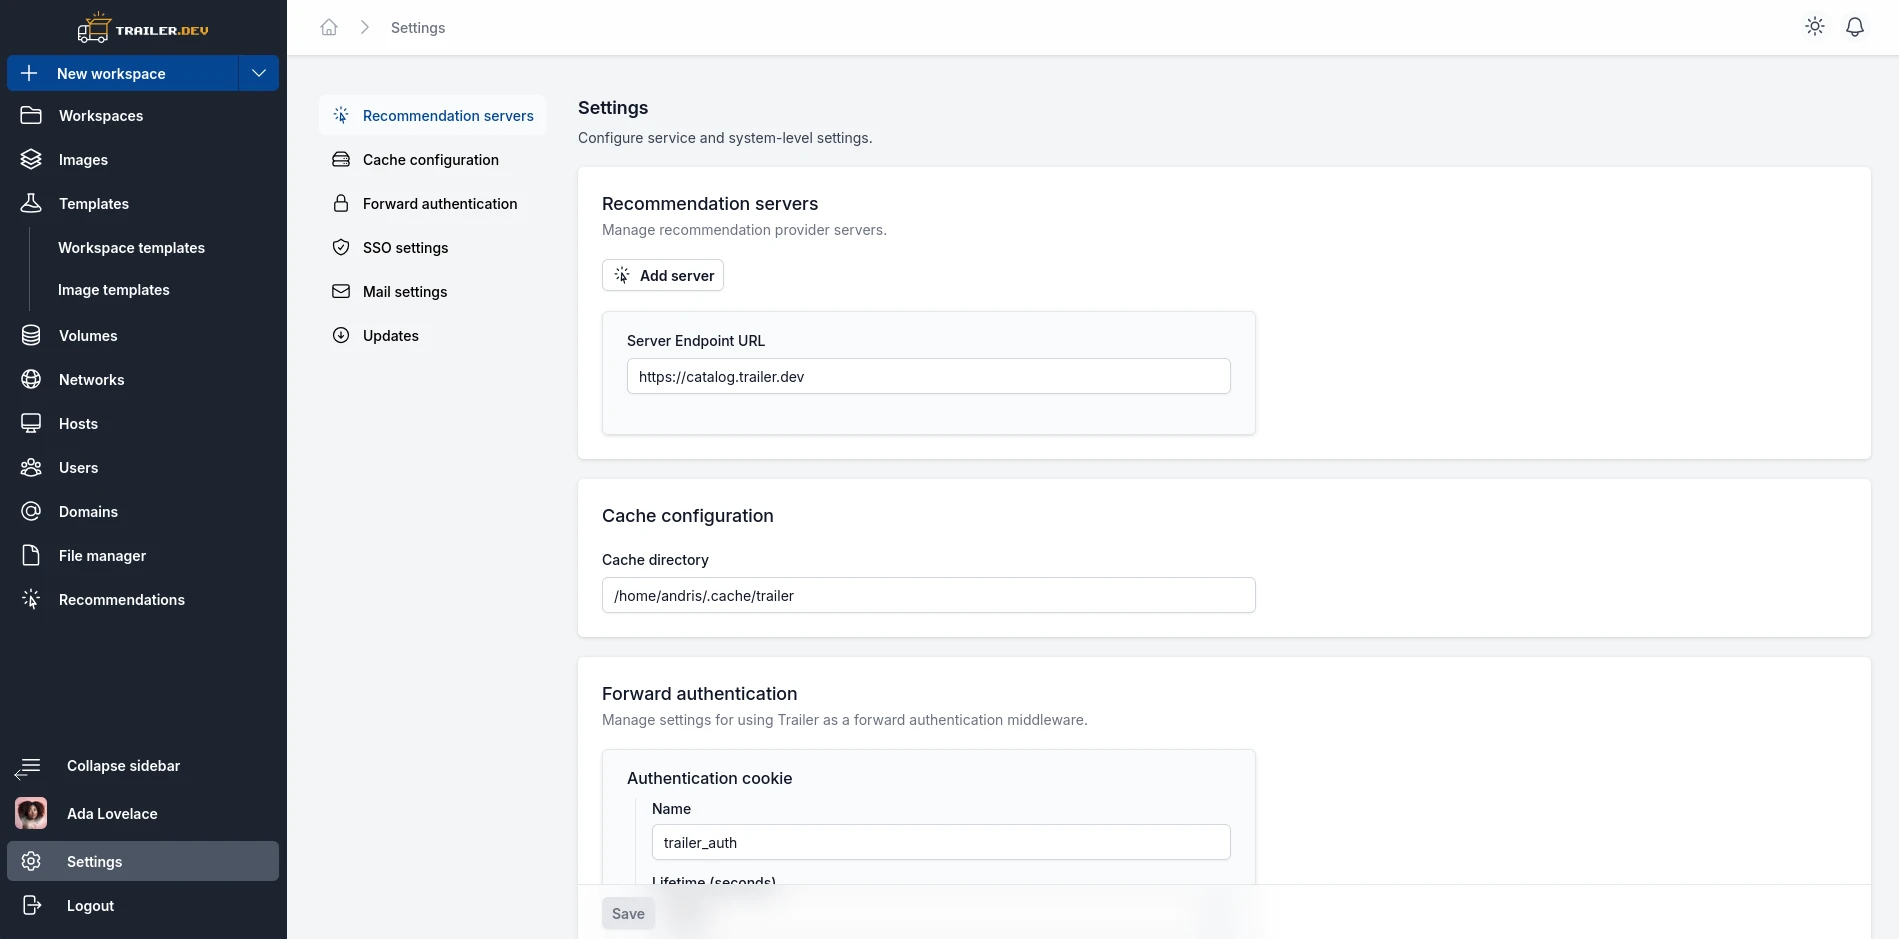The width and height of the screenshot is (1899, 939).
Task: Click the Recommendations sparkle icon in sidebar
Action: click(31, 599)
